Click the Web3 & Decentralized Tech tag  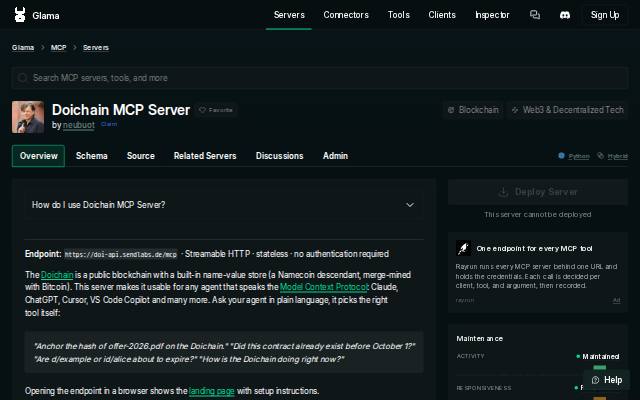tap(568, 110)
